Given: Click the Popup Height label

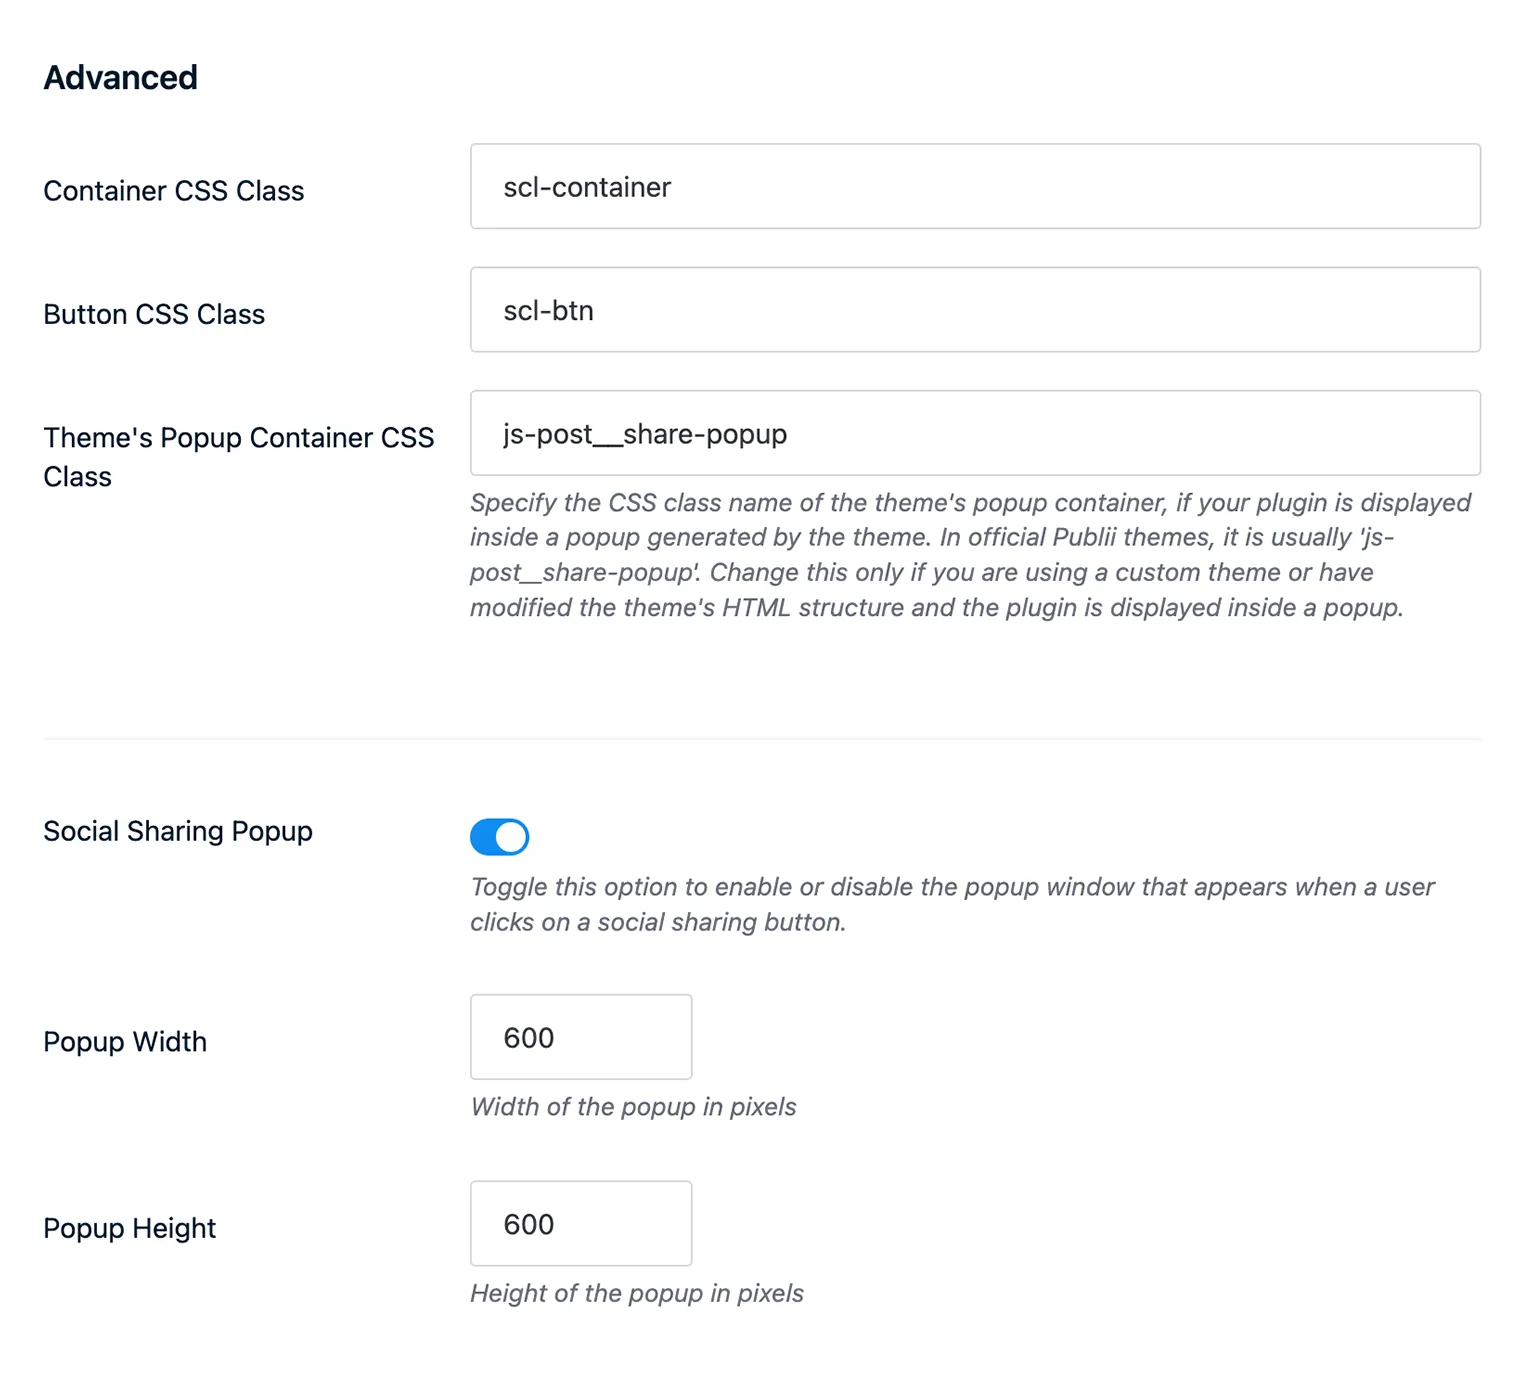Looking at the screenshot, I should point(128,1227).
